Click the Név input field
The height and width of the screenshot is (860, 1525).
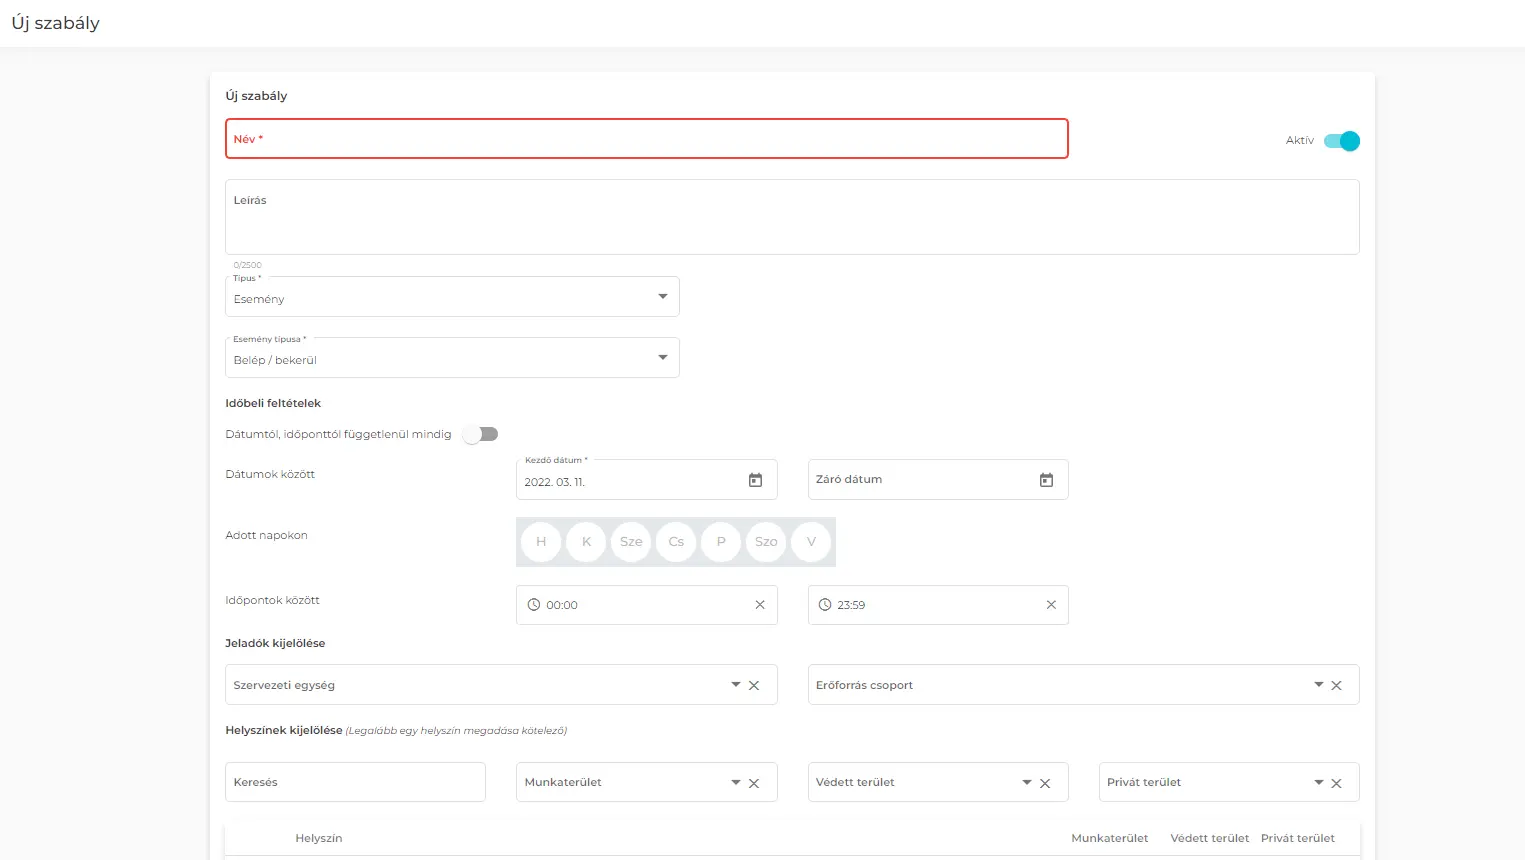coord(646,139)
